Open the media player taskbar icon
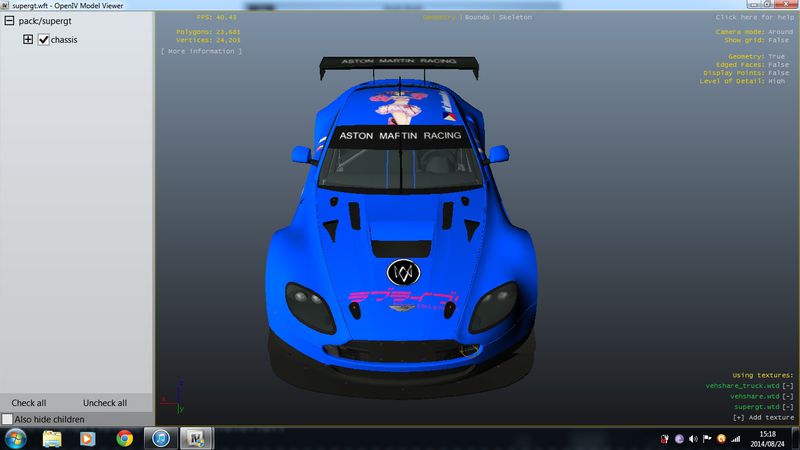The height and width of the screenshot is (450, 800). (x=87, y=439)
